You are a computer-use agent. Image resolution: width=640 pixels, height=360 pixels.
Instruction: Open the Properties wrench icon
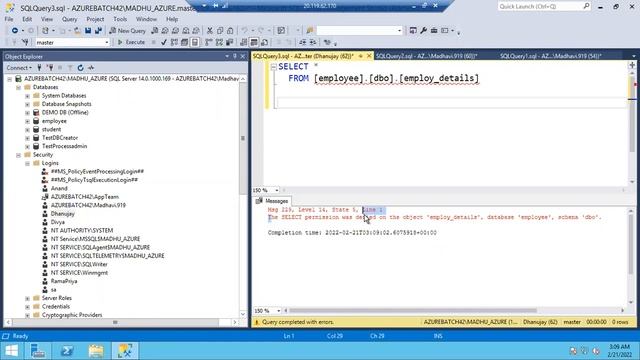424,31
